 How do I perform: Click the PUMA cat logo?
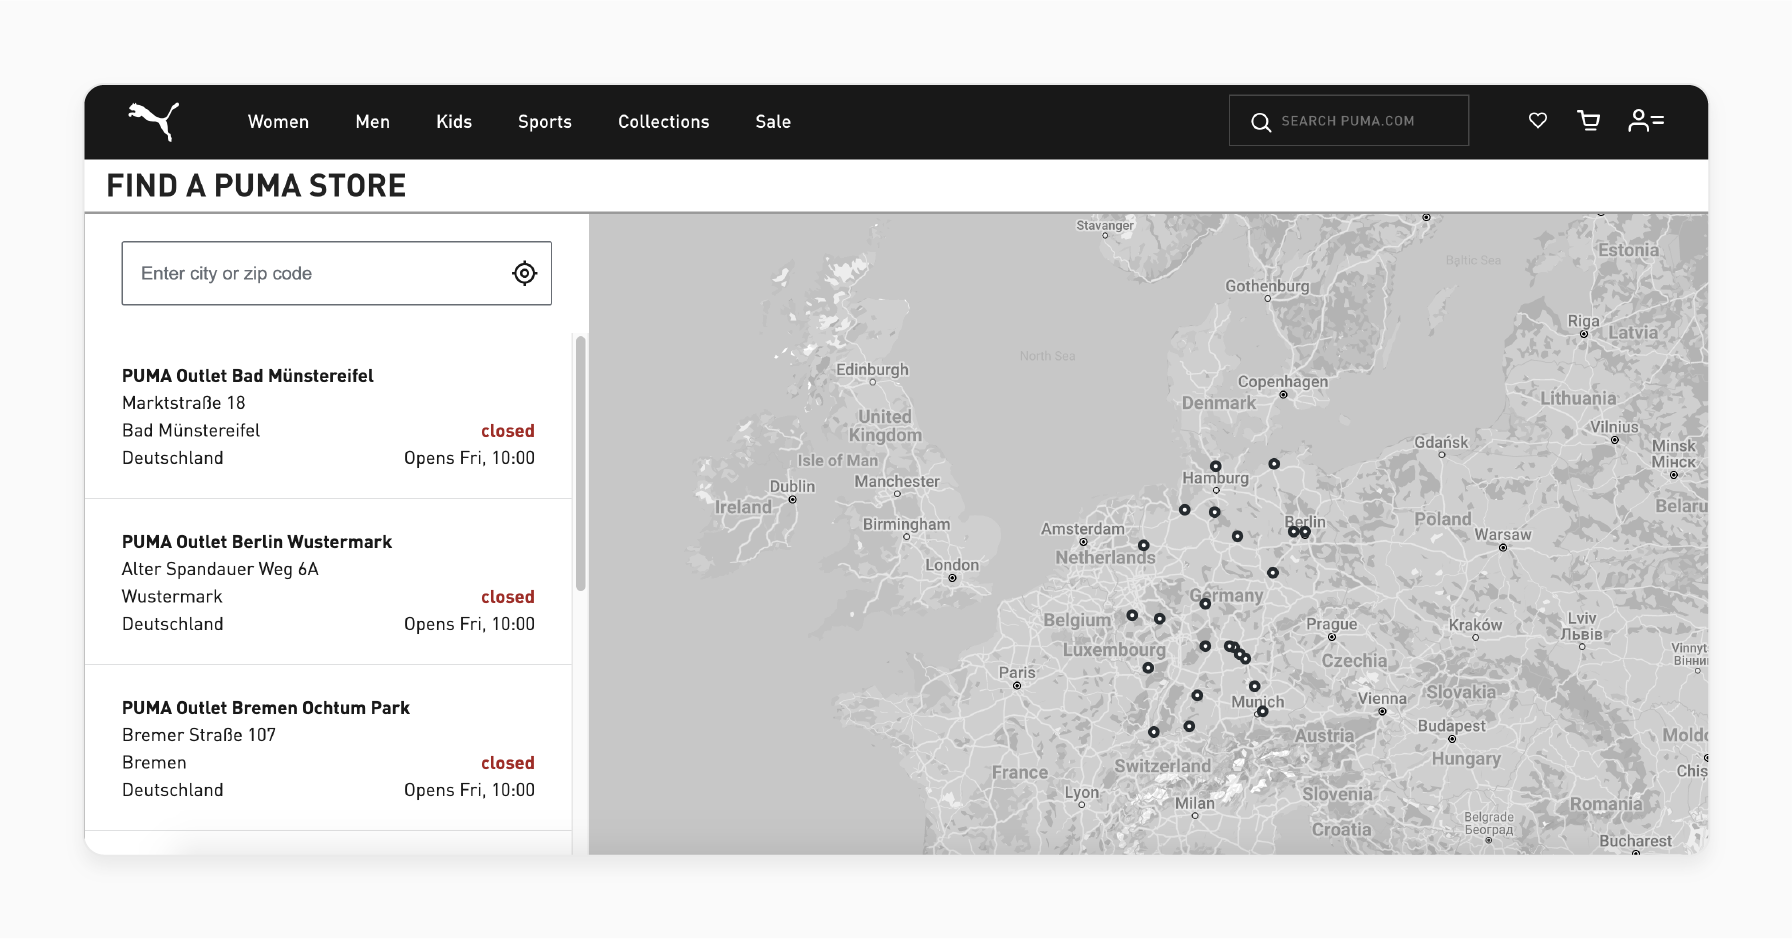(x=153, y=121)
